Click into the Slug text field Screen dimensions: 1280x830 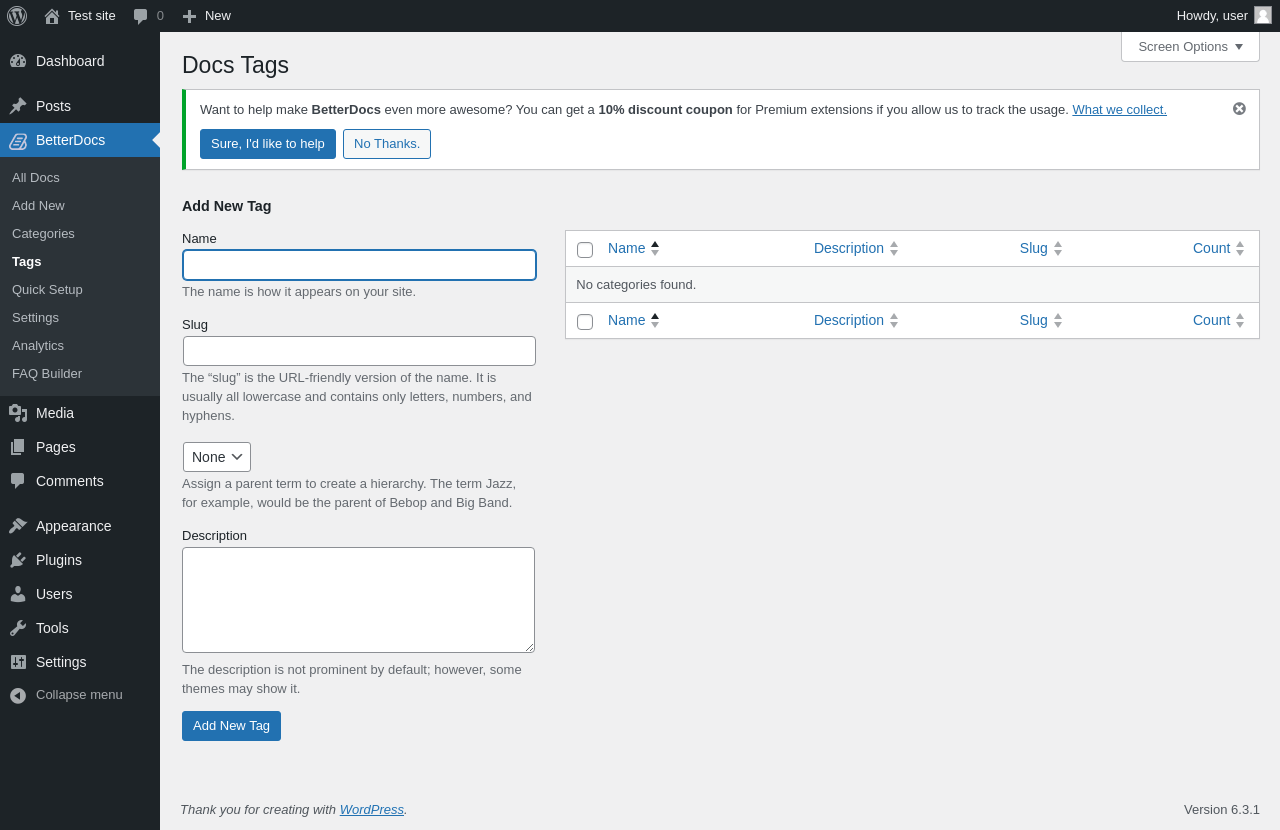[x=359, y=351]
